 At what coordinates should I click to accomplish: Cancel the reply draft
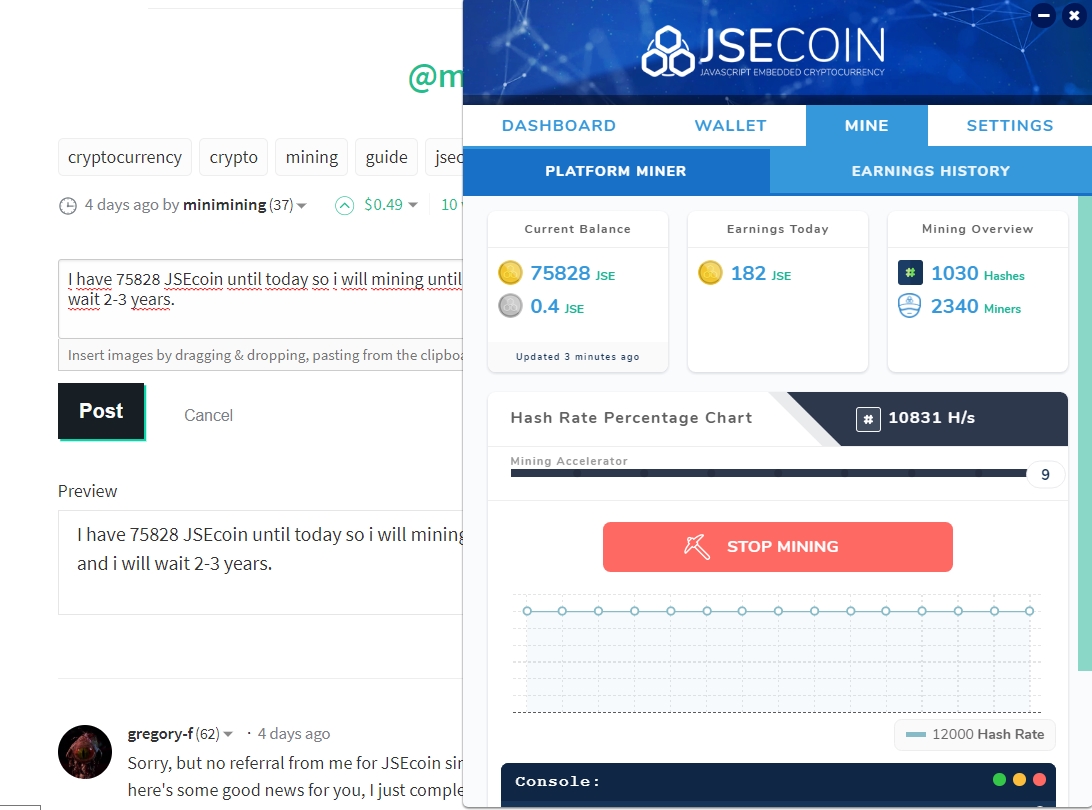(x=208, y=415)
